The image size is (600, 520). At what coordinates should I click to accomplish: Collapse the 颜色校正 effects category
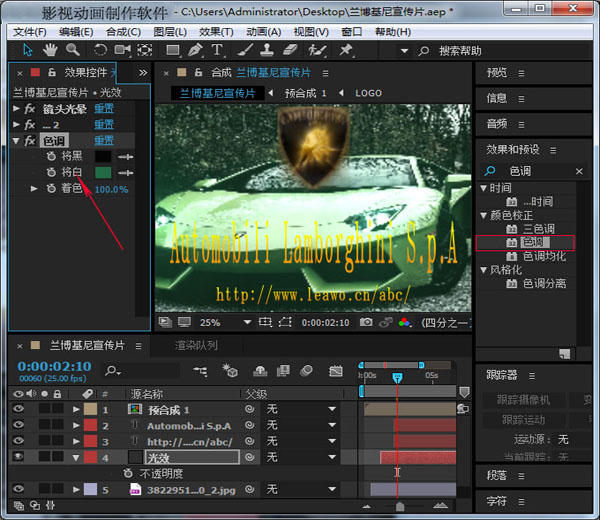pyautogui.click(x=484, y=215)
